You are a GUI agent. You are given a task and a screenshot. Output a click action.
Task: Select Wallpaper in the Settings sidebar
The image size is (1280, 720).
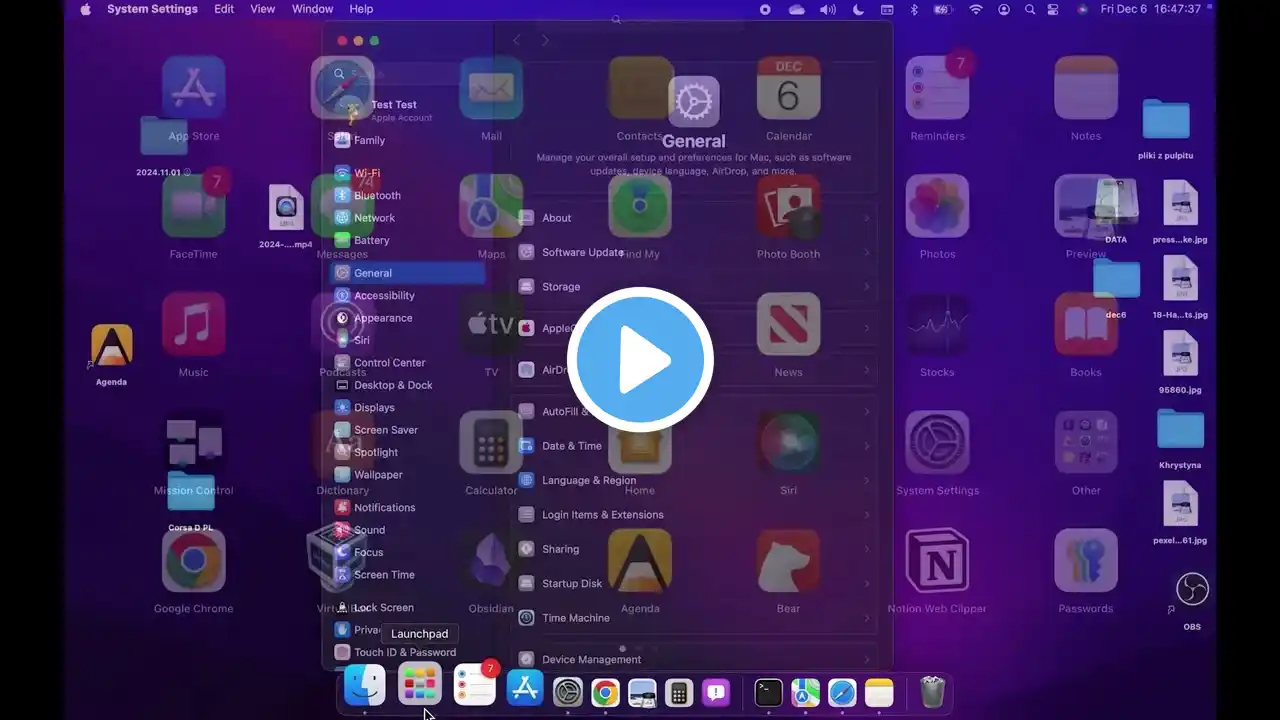[408, 475]
